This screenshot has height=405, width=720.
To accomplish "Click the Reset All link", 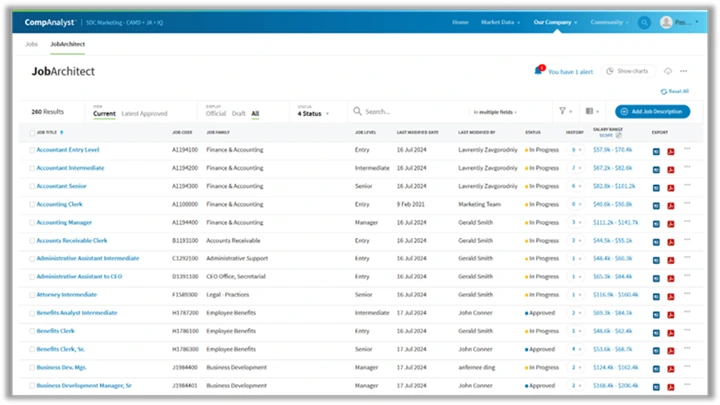I will click(675, 91).
